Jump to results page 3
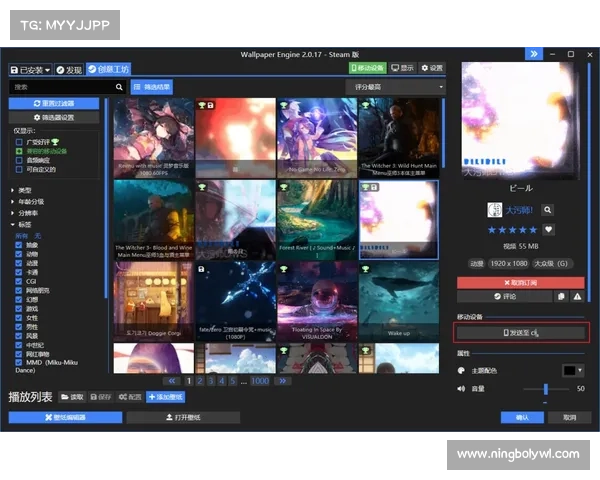600x480 pixels. (210, 381)
